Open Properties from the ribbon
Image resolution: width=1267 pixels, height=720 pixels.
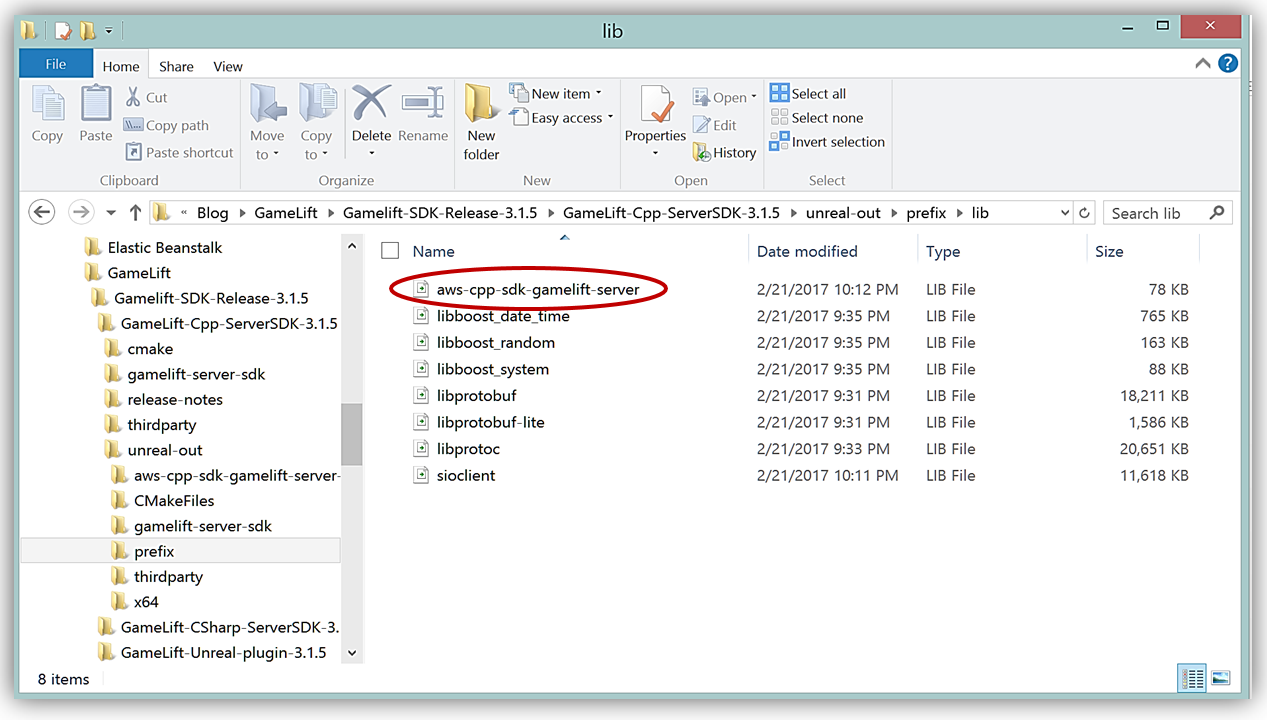pyautogui.click(x=655, y=107)
